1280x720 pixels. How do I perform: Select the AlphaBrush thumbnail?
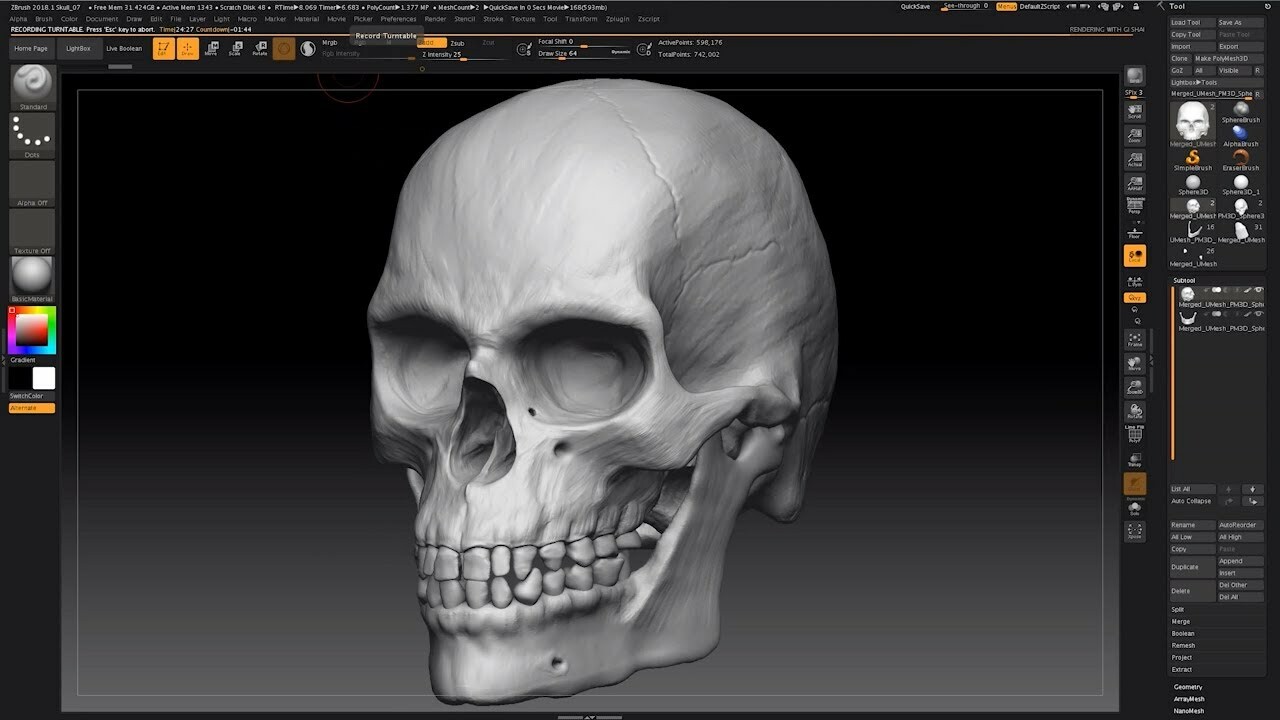(x=1240, y=135)
